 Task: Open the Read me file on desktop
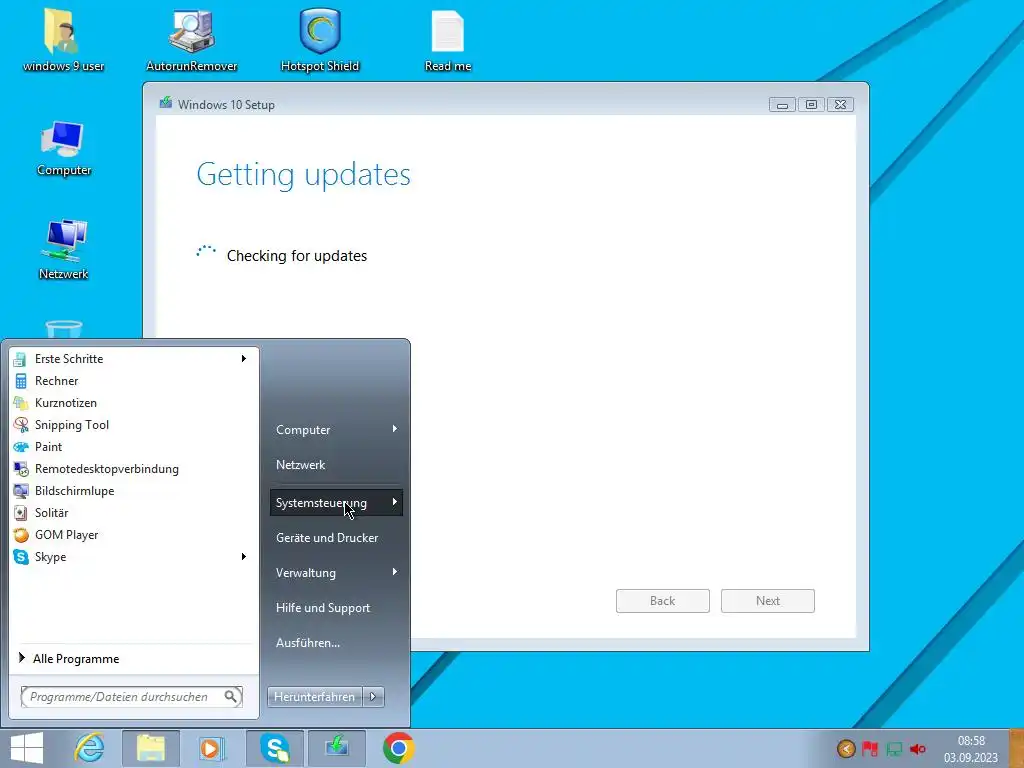[x=448, y=40]
